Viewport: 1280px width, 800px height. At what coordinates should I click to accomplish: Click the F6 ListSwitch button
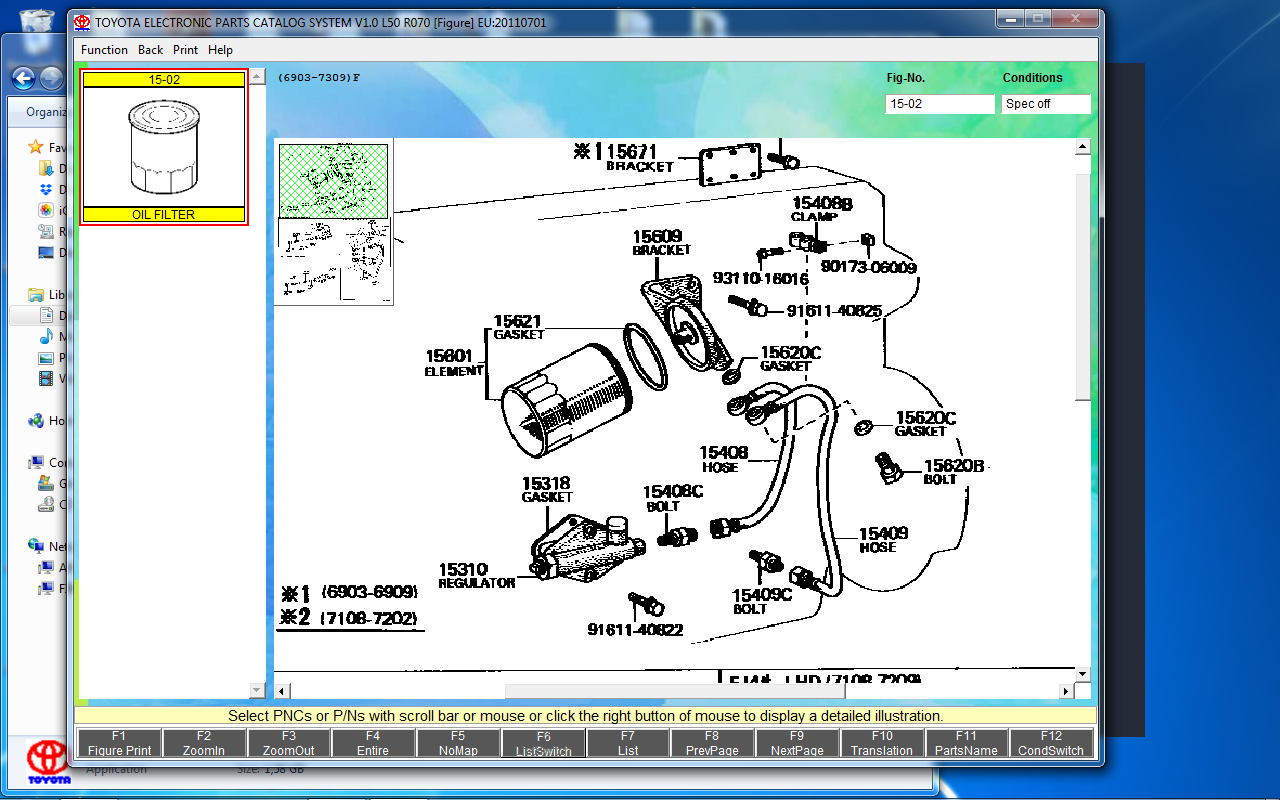pyautogui.click(x=543, y=743)
